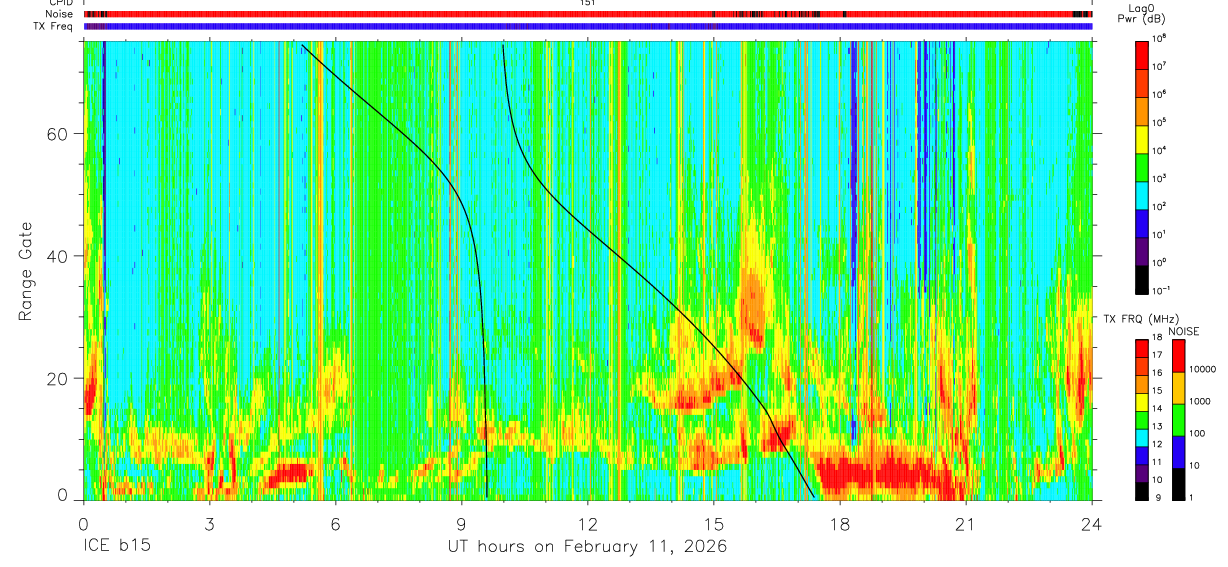Viewport: 1228px width, 567px height.
Task: Click the 'ICE b15' radar beam label
Action: point(115,546)
